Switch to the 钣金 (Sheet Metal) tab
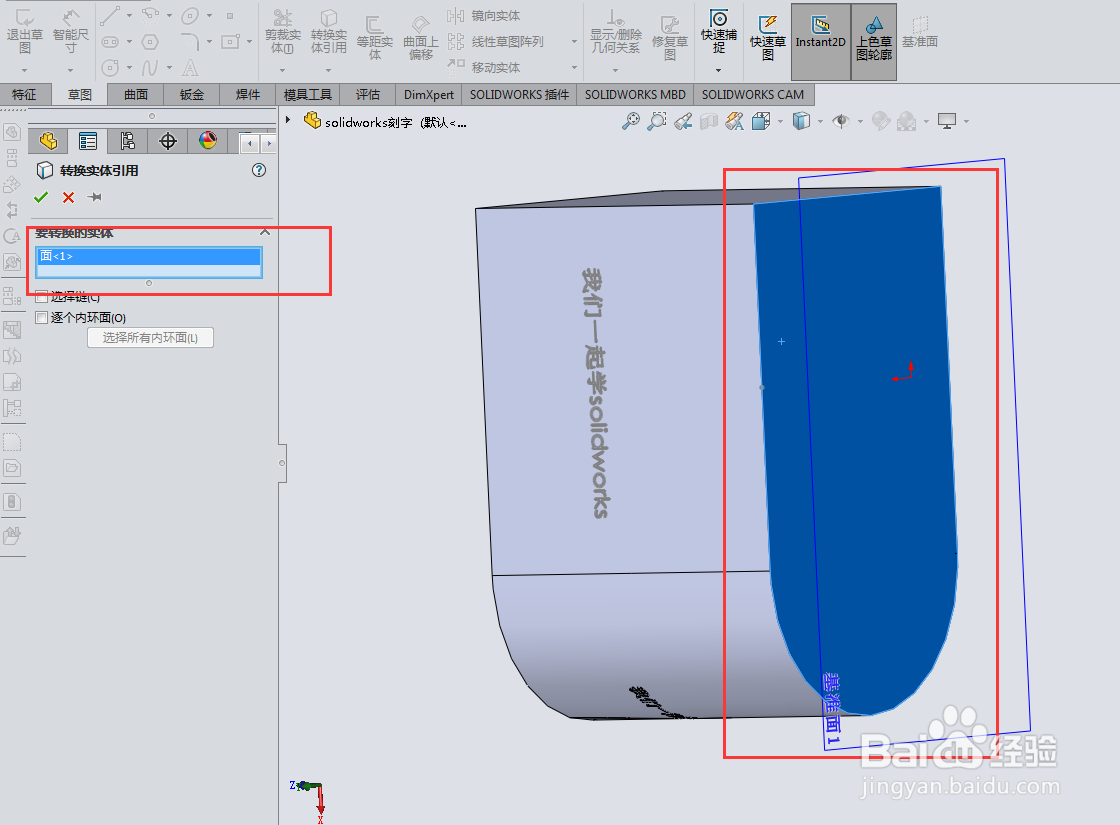 coord(191,94)
